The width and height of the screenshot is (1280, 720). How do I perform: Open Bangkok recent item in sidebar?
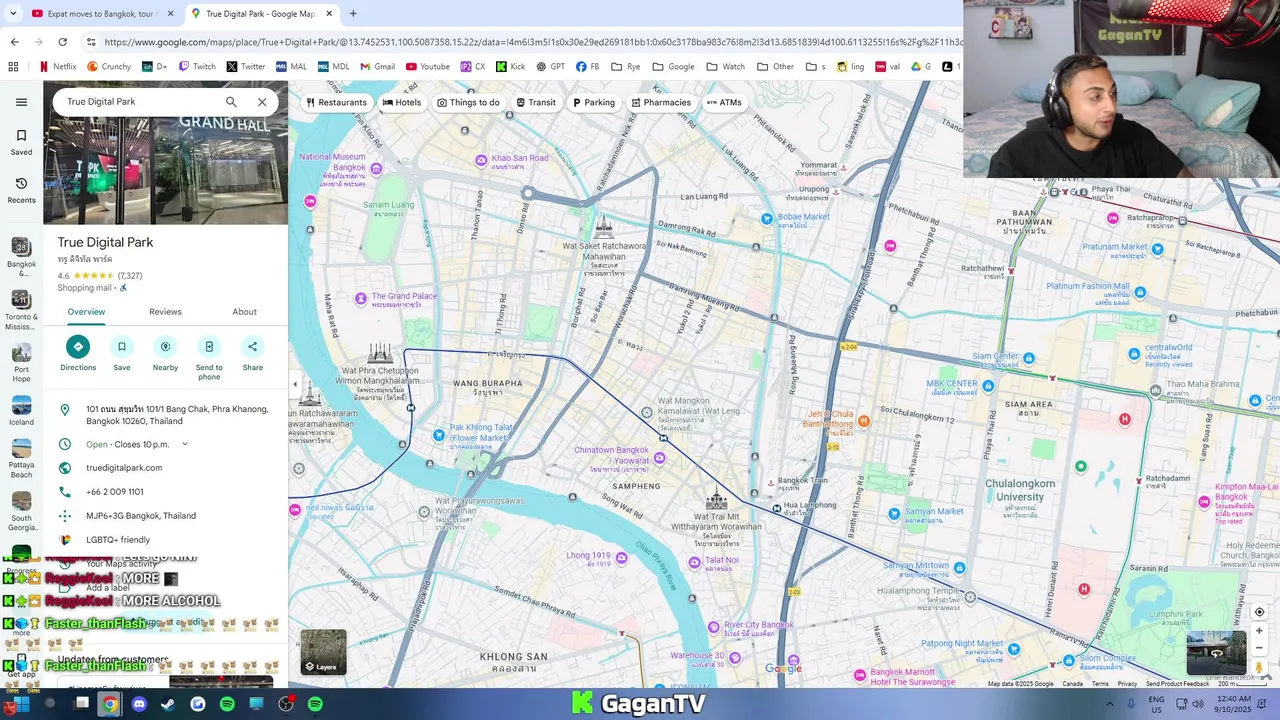point(21,257)
